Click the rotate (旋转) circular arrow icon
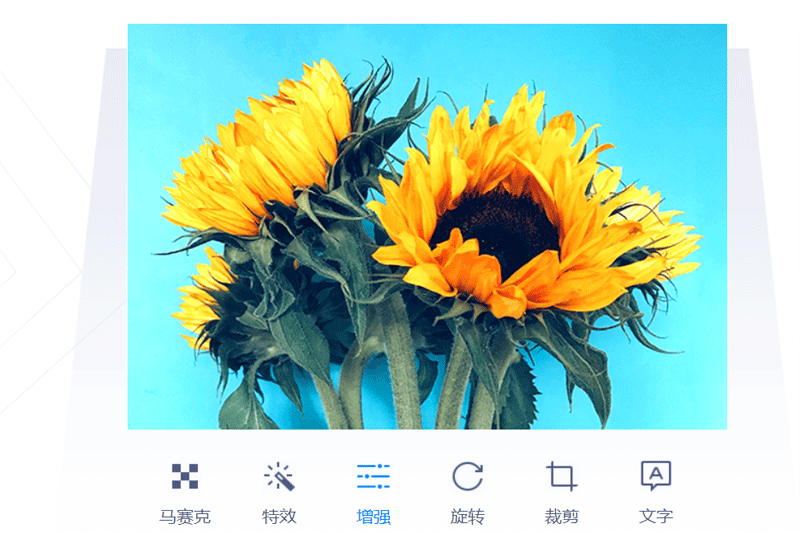 (x=467, y=476)
